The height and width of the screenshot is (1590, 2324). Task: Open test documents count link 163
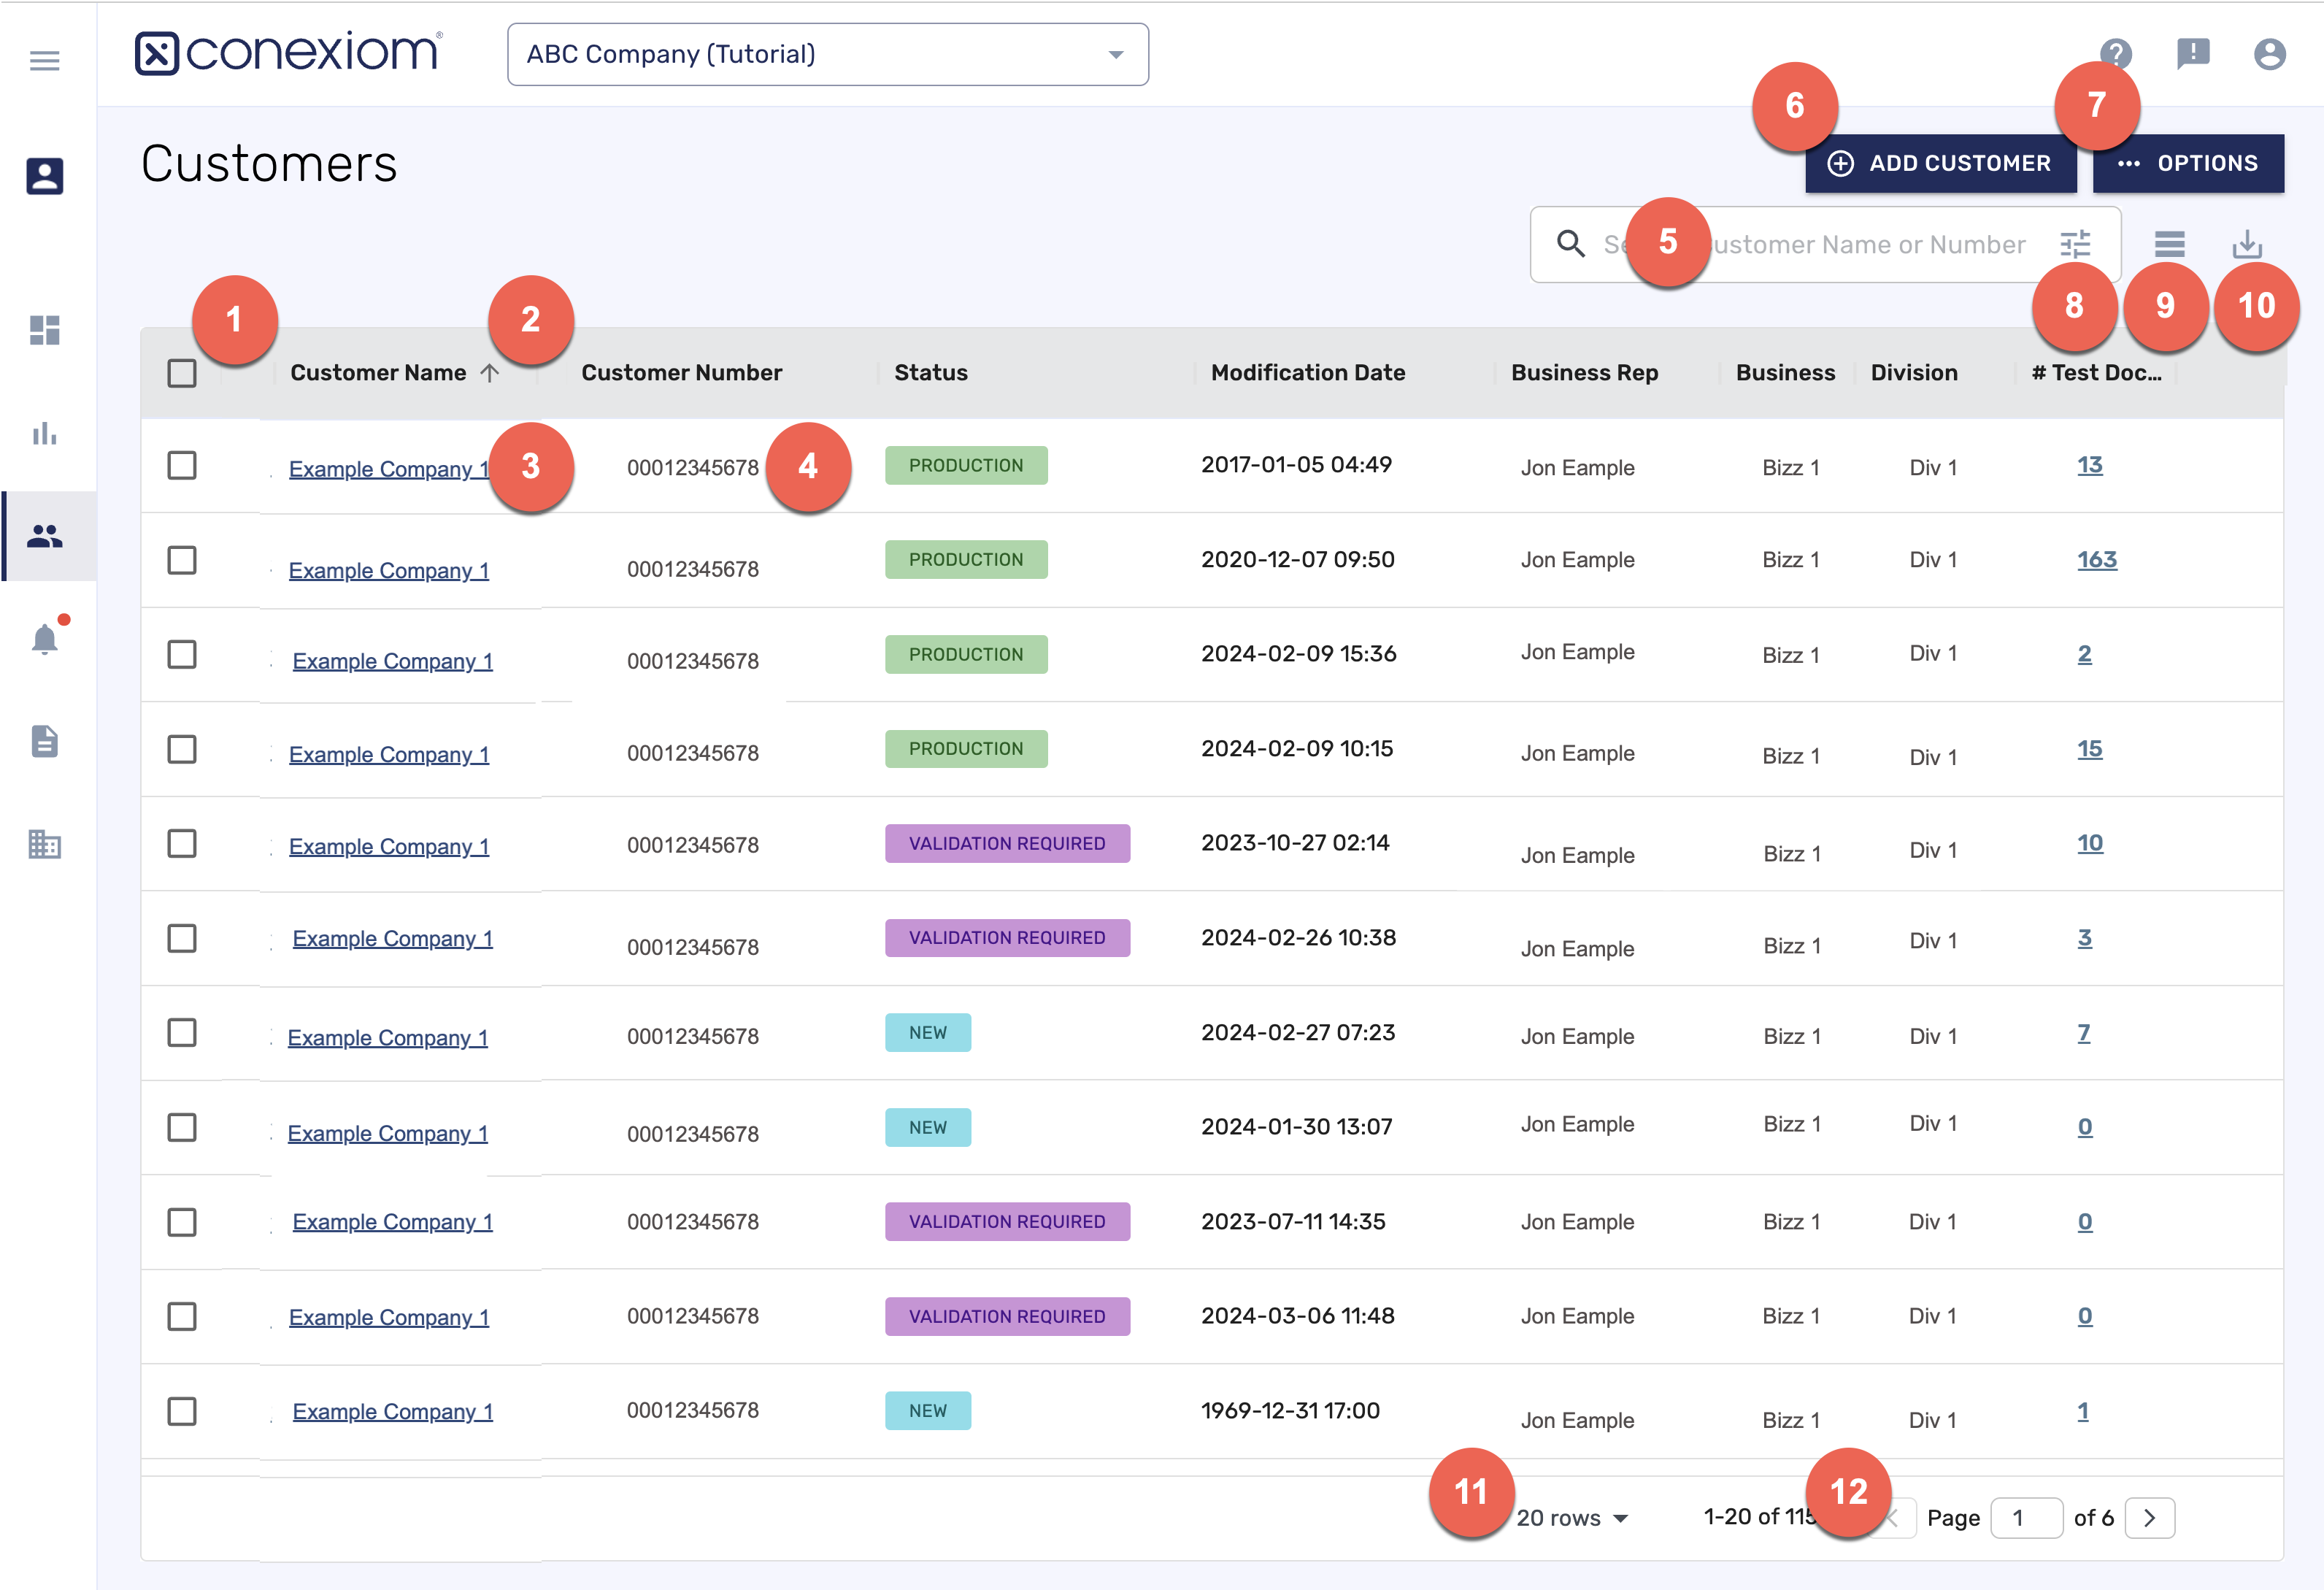tap(2096, 559)
